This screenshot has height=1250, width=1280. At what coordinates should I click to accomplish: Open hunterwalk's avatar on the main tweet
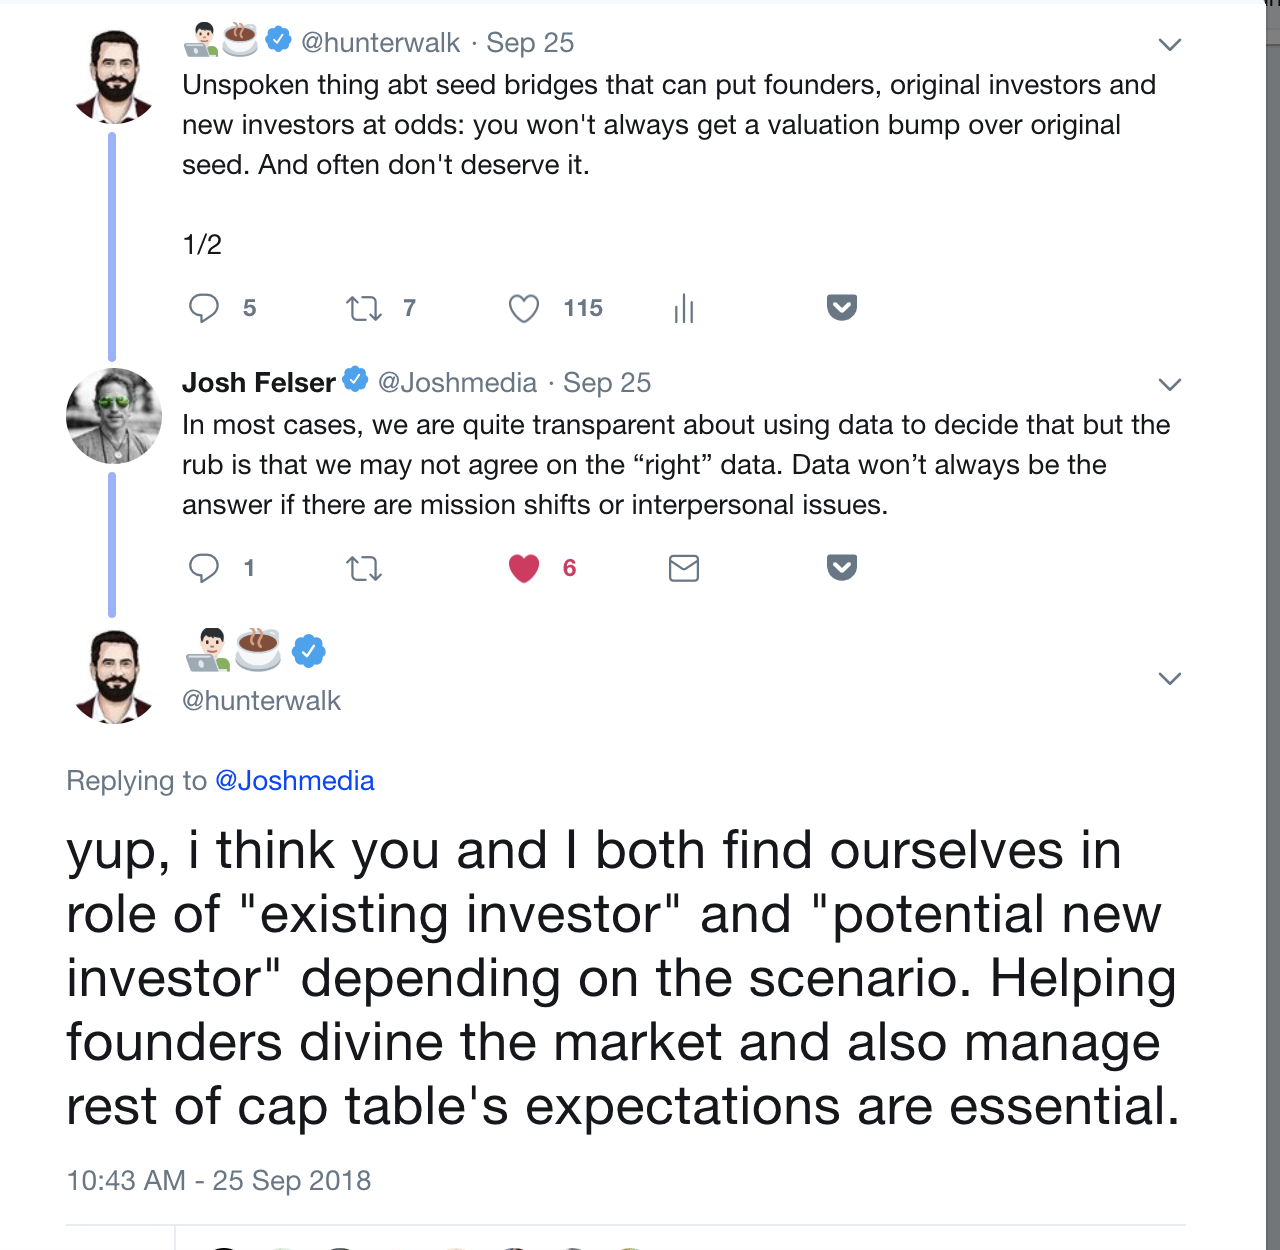(114, 676)
